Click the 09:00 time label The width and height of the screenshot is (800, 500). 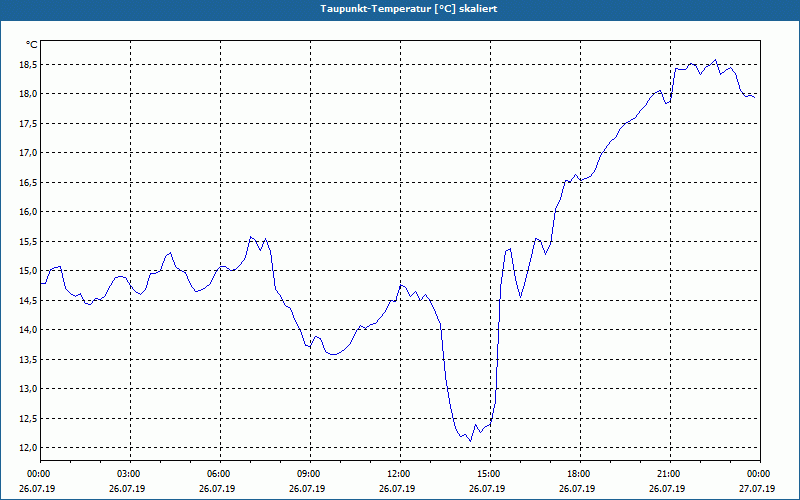[x=310, y=474]
